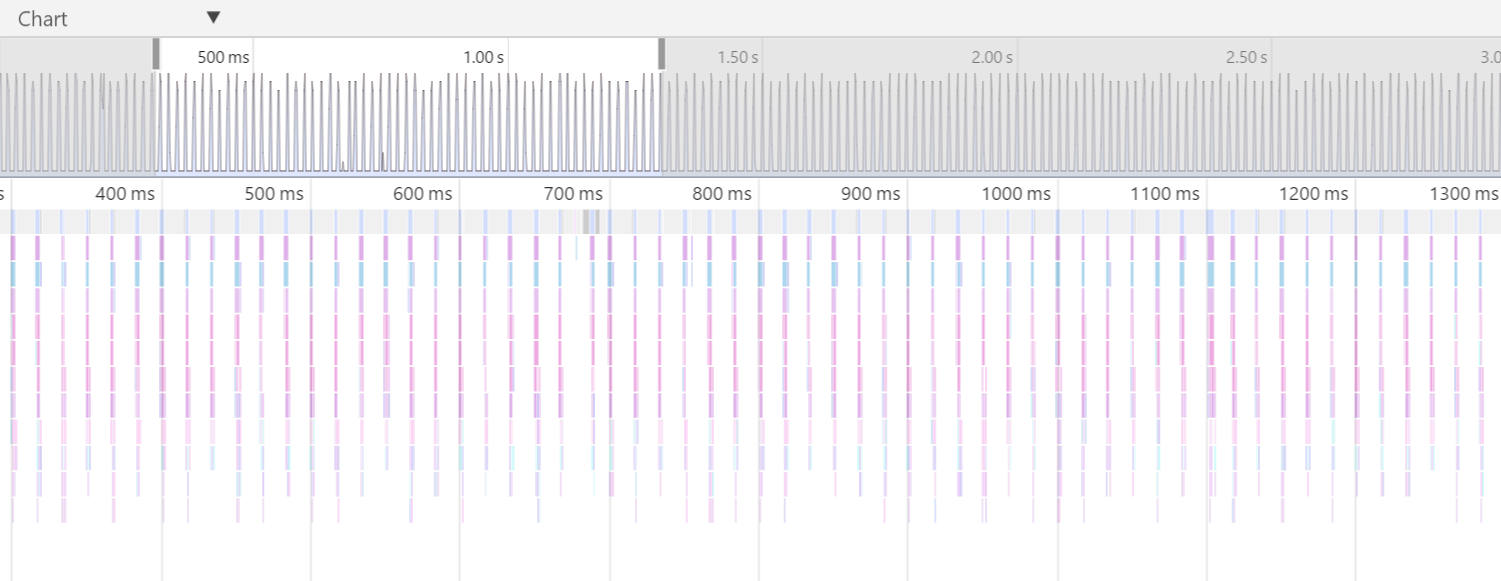Image resolution: width=1501 pixels, height=581 pixels.
Task: Click the 500 ms label in overview strip
Action: click(x=223, y=57)
